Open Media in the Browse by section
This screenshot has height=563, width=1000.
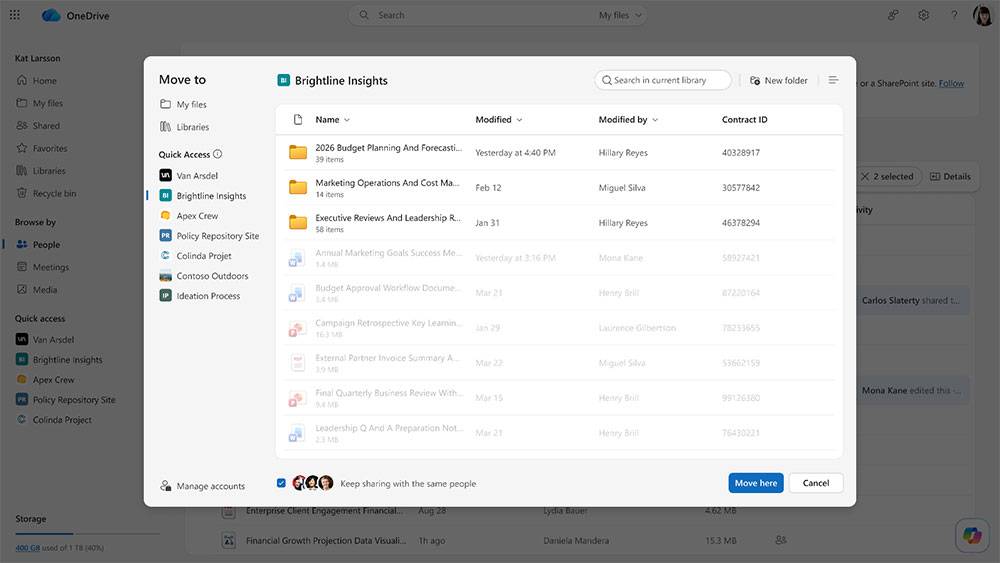37,289
